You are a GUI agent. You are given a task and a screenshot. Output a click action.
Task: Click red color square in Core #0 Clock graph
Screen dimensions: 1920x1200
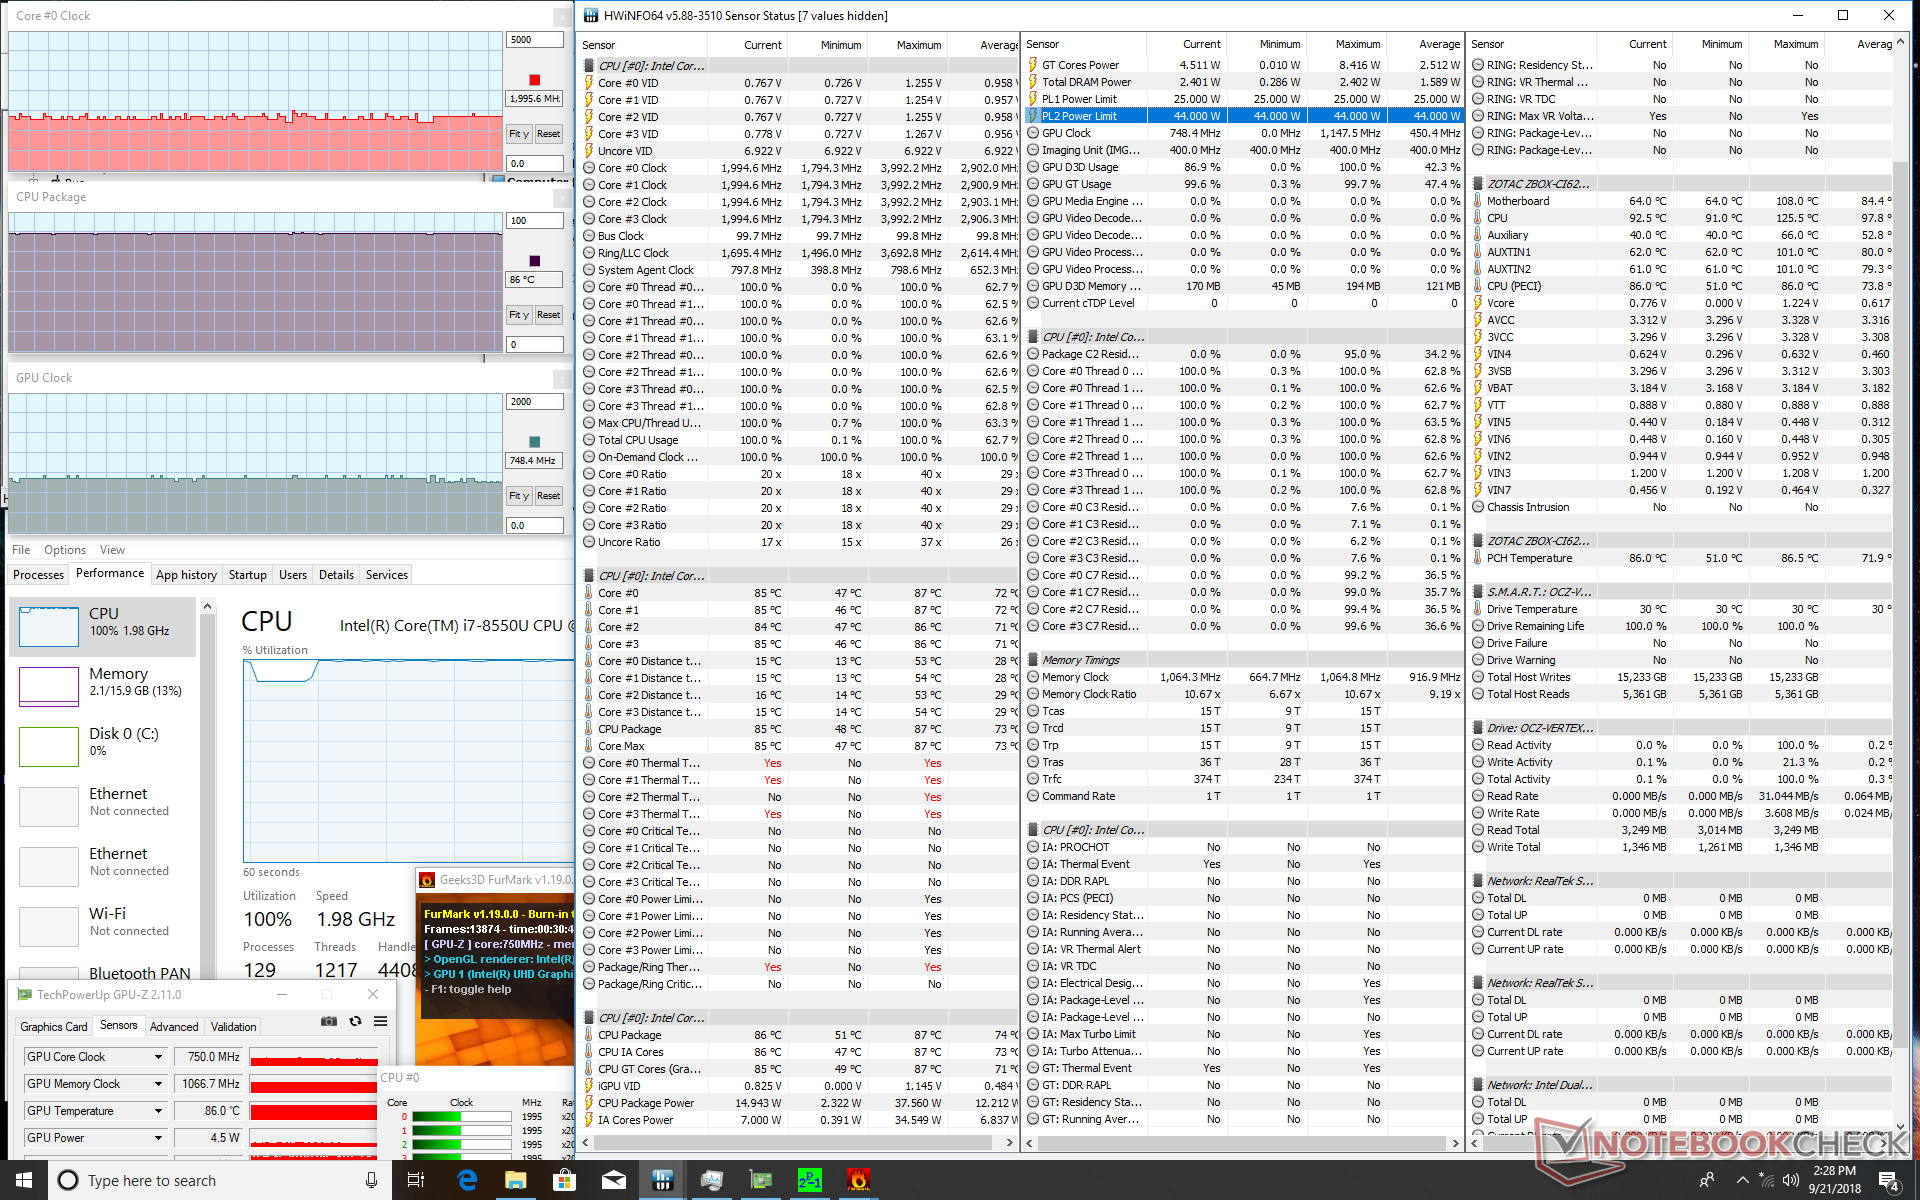[534, 80]
